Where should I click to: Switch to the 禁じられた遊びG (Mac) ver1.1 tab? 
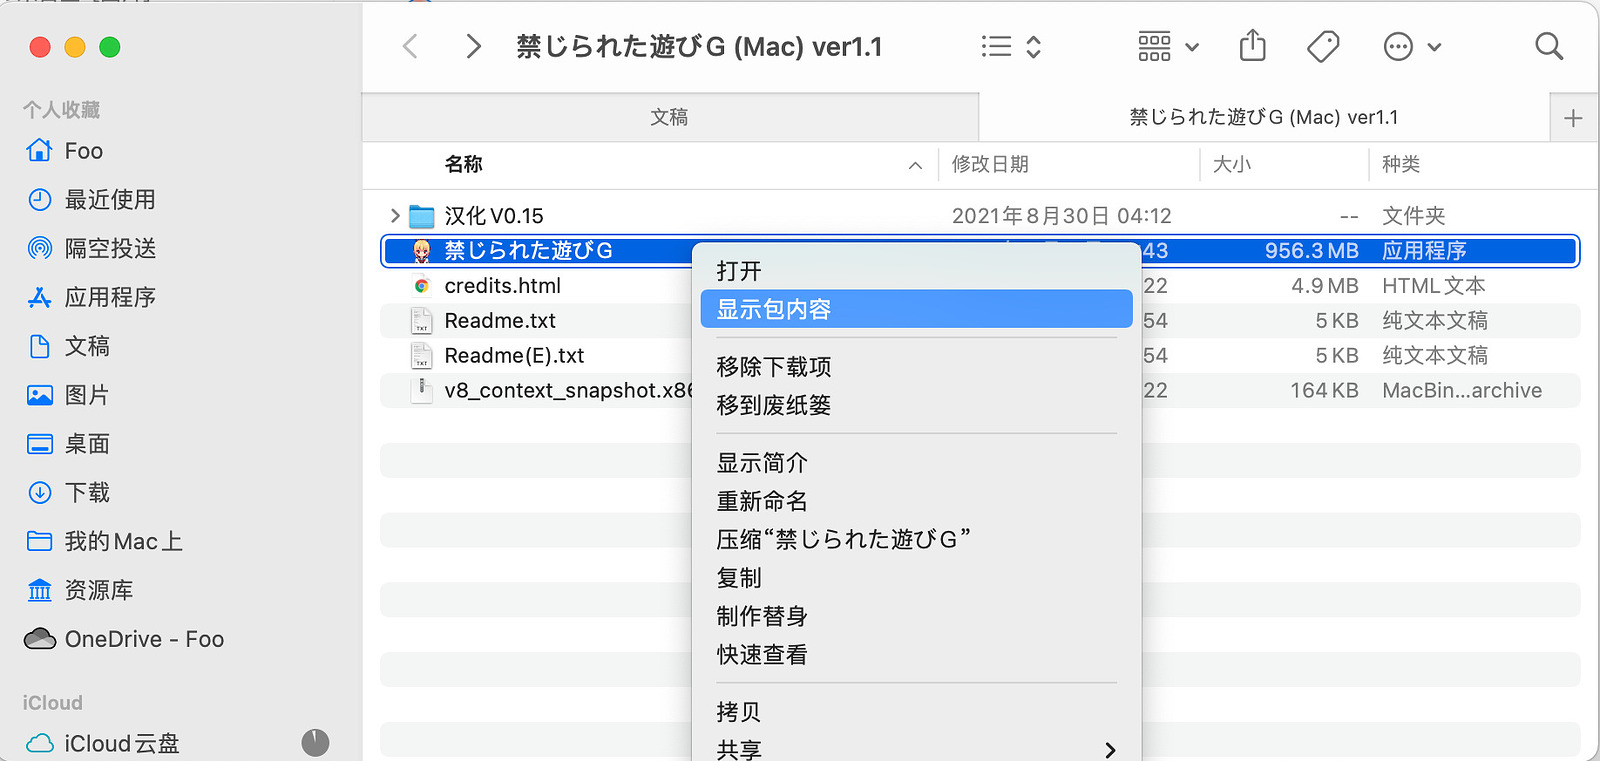1264,117
